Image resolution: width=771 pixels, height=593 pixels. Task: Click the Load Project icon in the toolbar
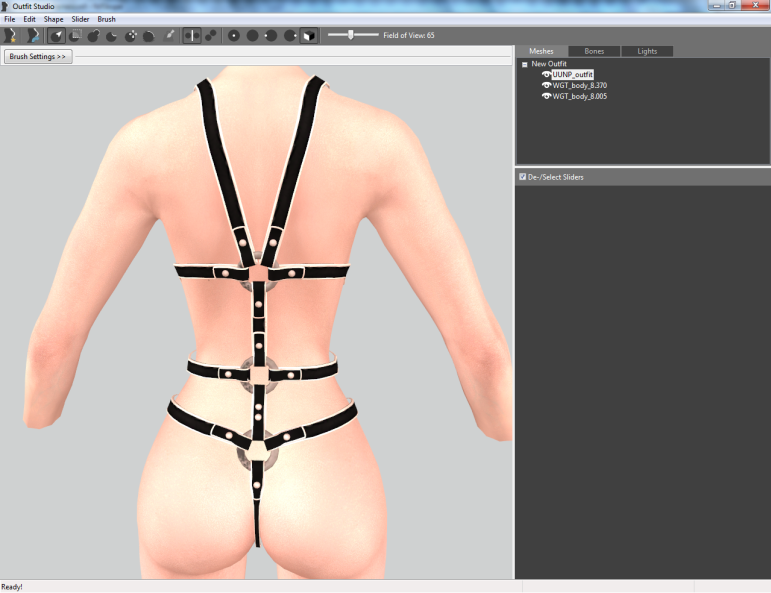click(x=33, y=35)
